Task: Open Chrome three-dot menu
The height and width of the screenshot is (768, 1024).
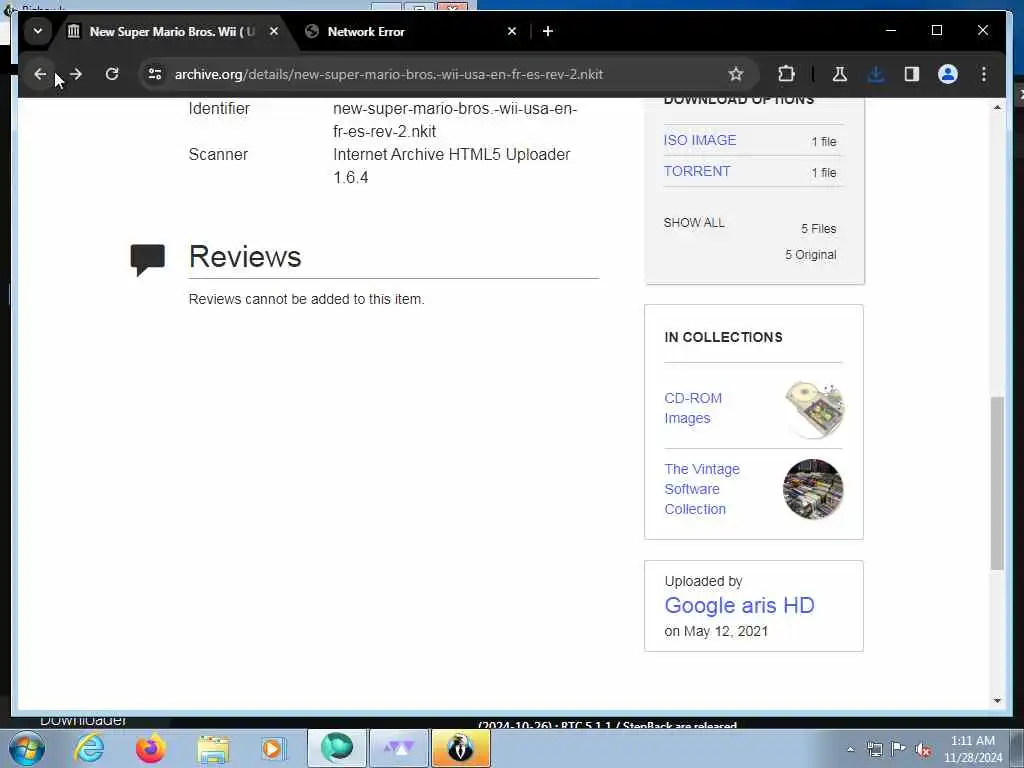Action: [x=984, y=74]
